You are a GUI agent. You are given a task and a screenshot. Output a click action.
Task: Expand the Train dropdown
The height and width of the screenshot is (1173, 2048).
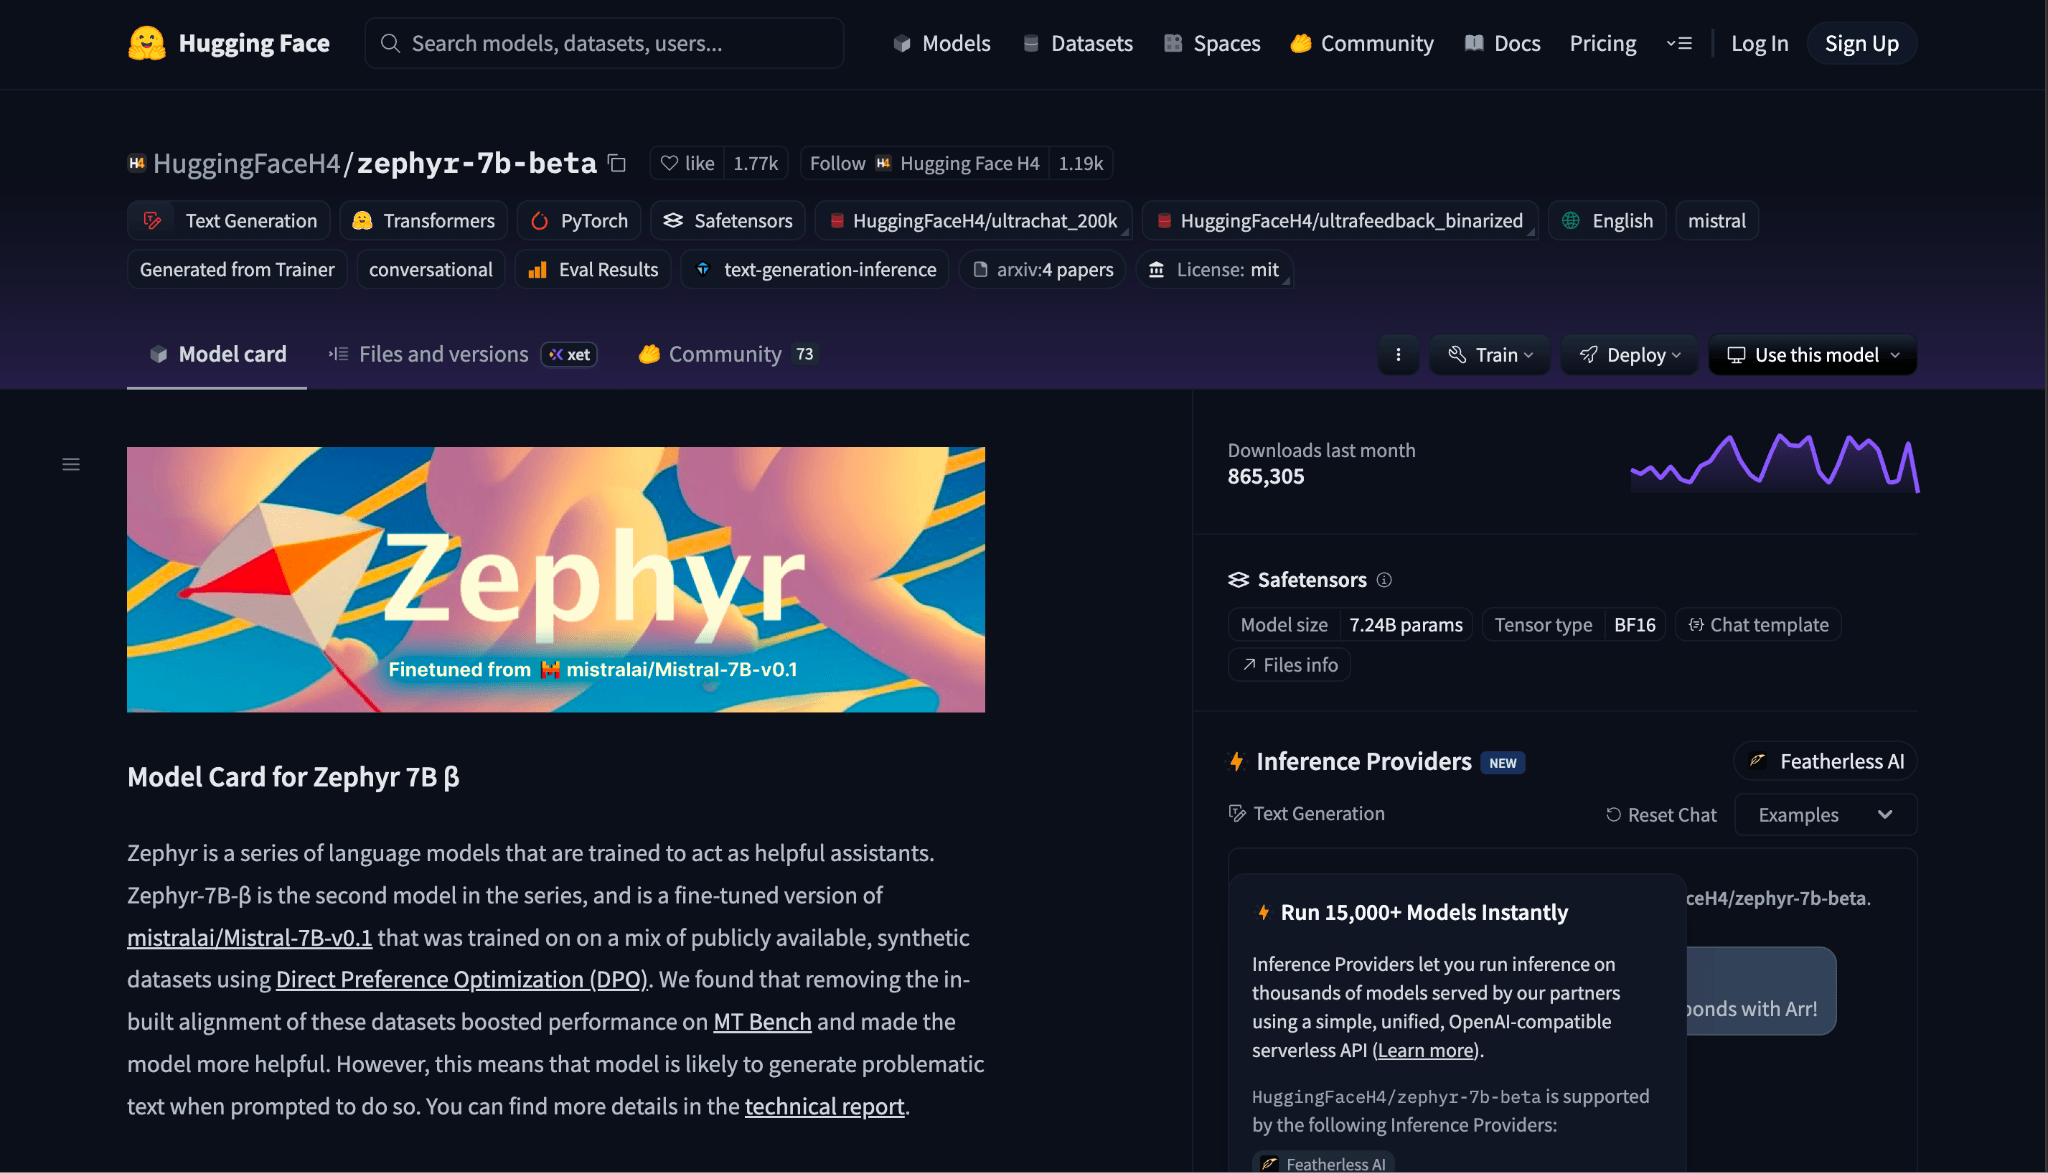tap(1490, 355)
